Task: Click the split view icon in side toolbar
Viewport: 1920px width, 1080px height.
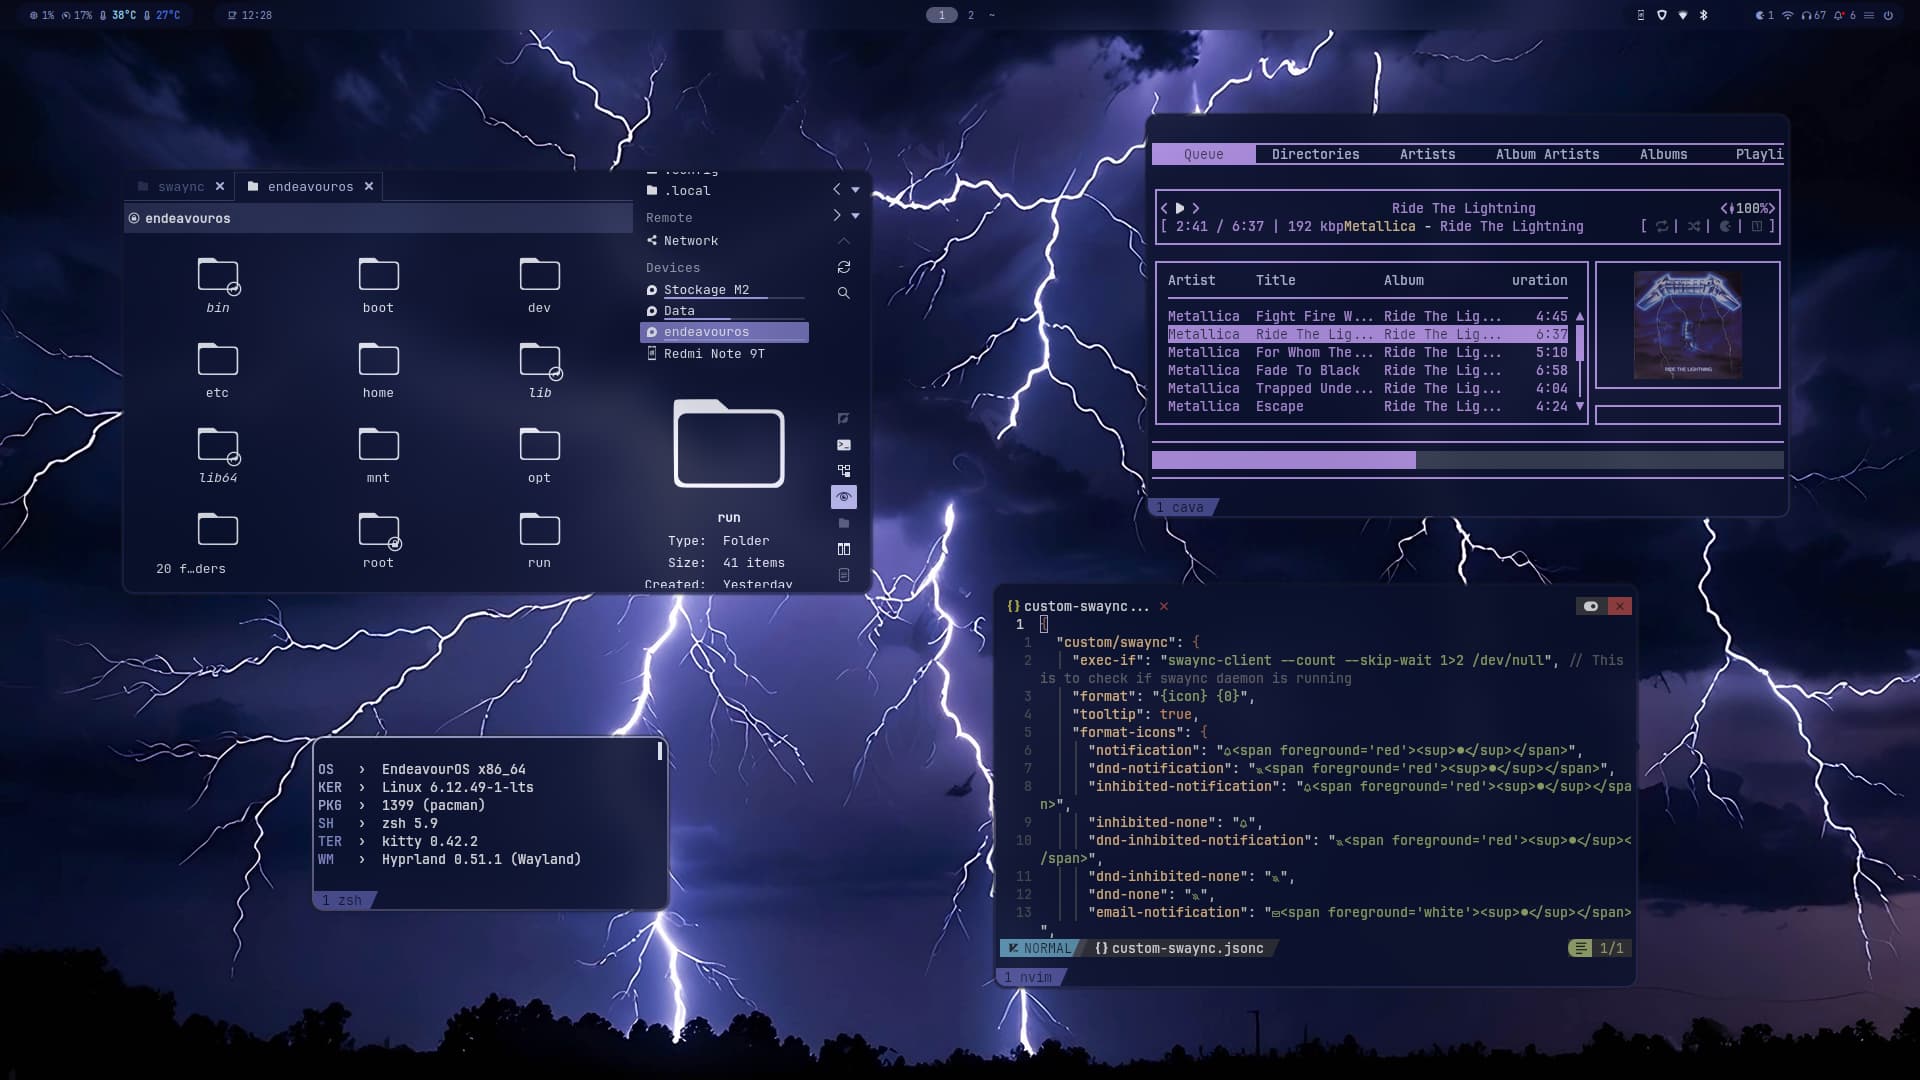Action: coord(844,549)
